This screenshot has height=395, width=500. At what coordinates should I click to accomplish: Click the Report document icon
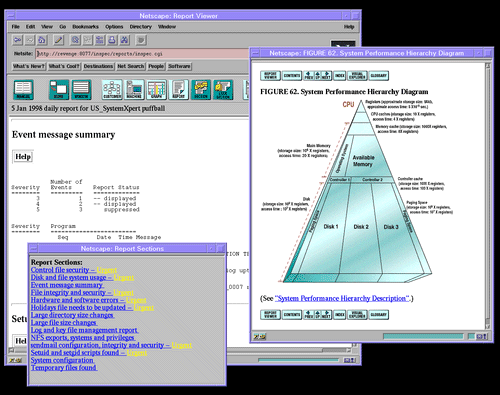click(x=179, y=90)
